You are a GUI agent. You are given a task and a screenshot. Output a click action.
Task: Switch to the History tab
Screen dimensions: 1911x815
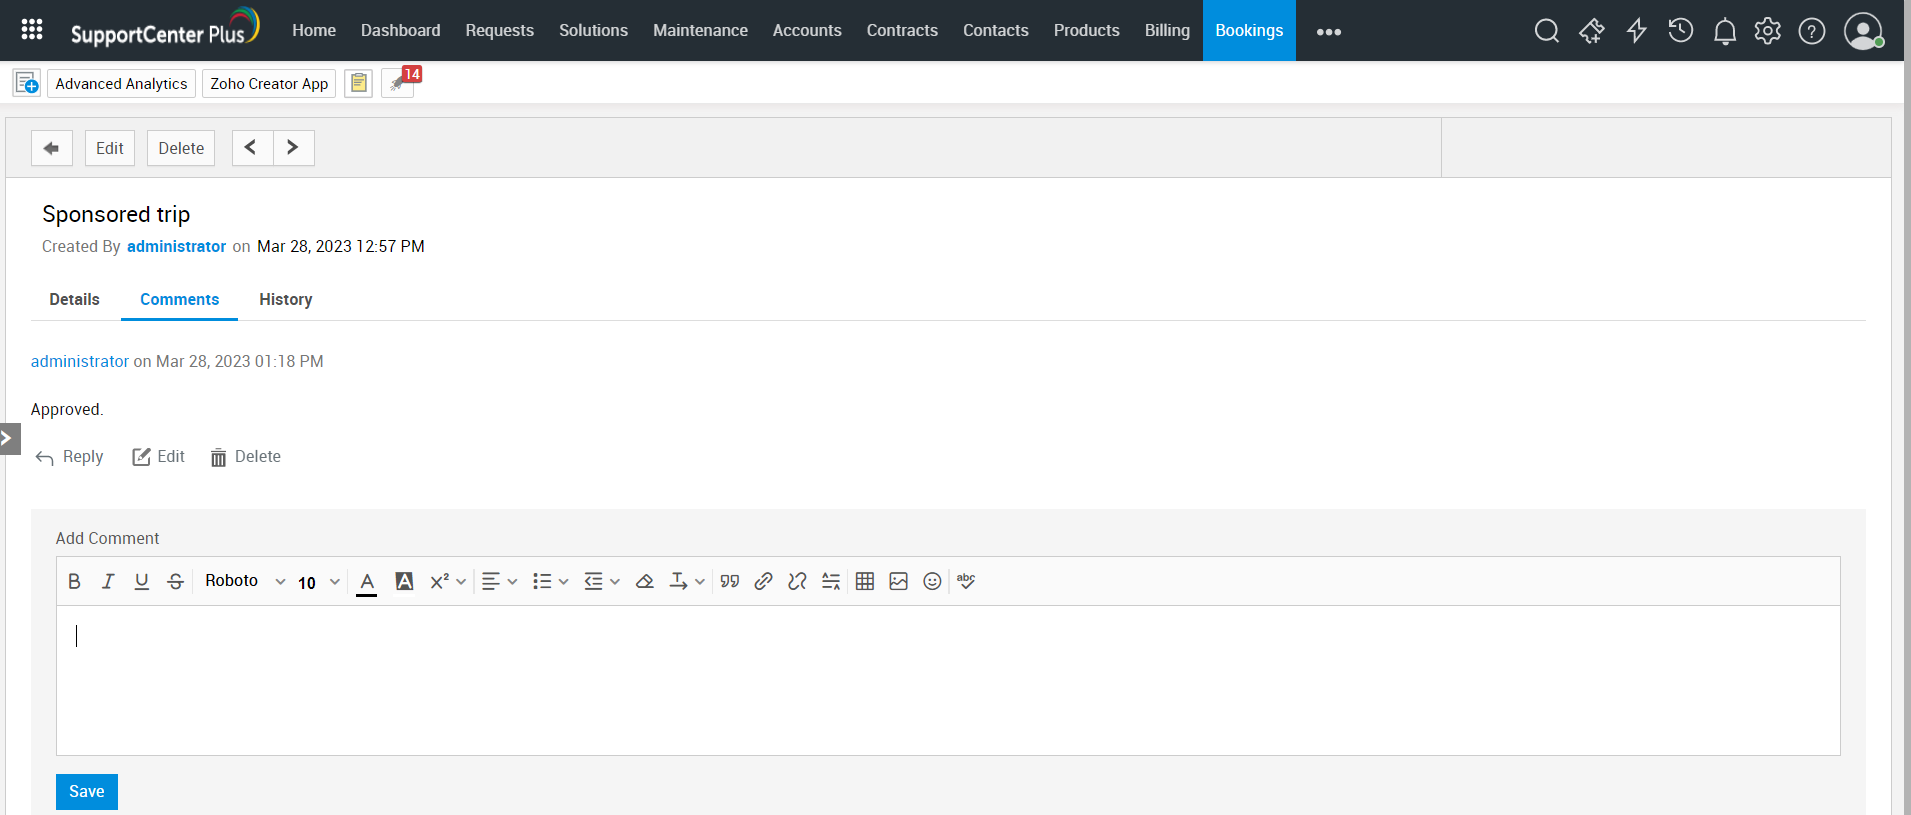tap(285, 299)
